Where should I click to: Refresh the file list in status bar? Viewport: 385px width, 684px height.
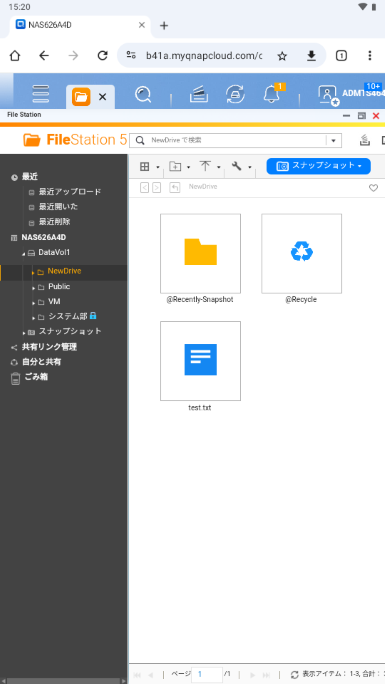point(294,675)
